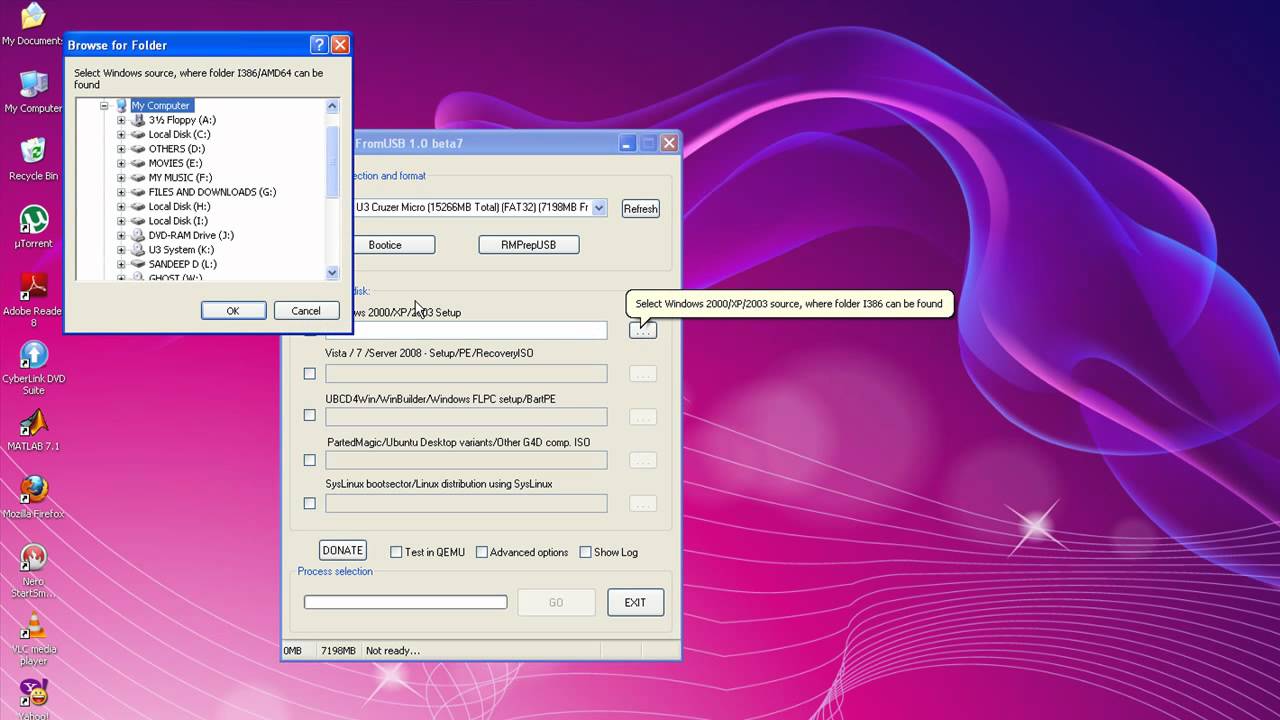Click folder tree scrollbar down arrow
This screenshot has width=1280, height=720.
tap(333, 273)
